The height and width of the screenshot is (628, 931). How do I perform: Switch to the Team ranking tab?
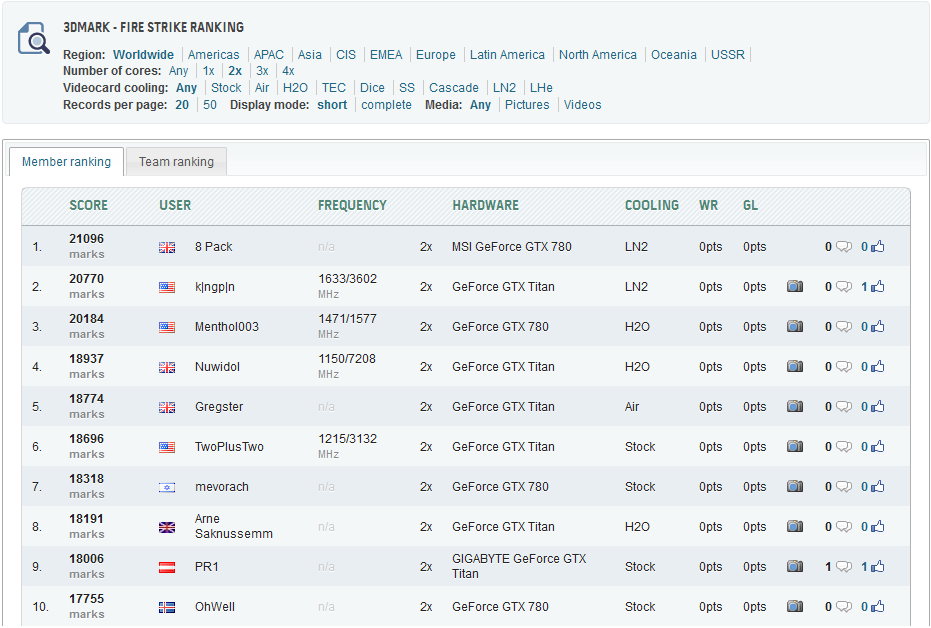[176, 162]
